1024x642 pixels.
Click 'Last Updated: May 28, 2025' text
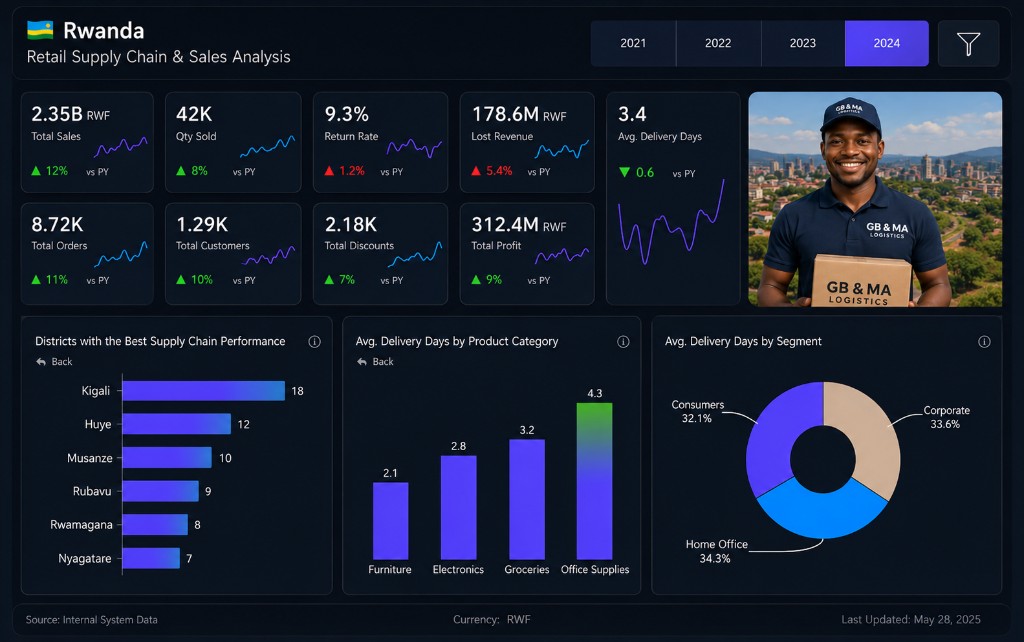pos(910,620)
